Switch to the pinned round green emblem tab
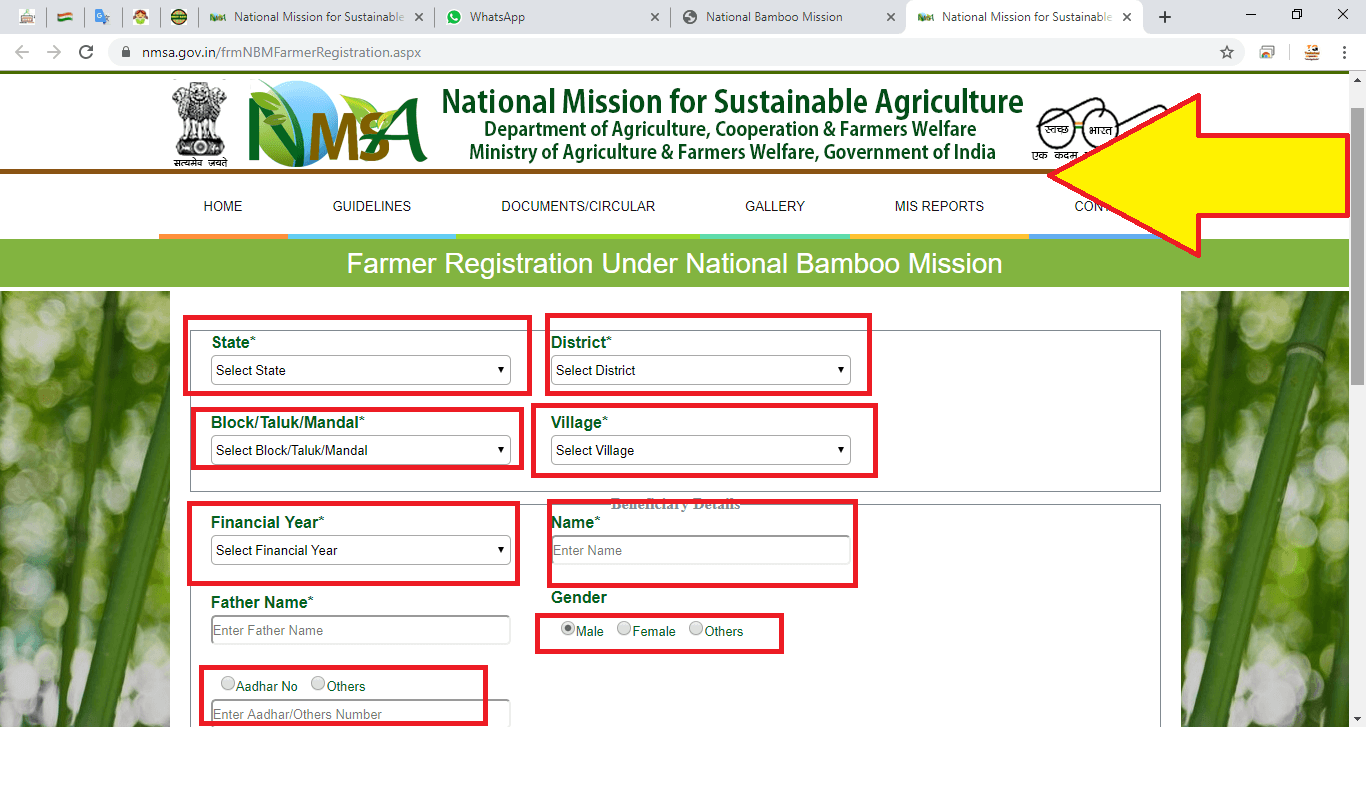 coord(178,17)
